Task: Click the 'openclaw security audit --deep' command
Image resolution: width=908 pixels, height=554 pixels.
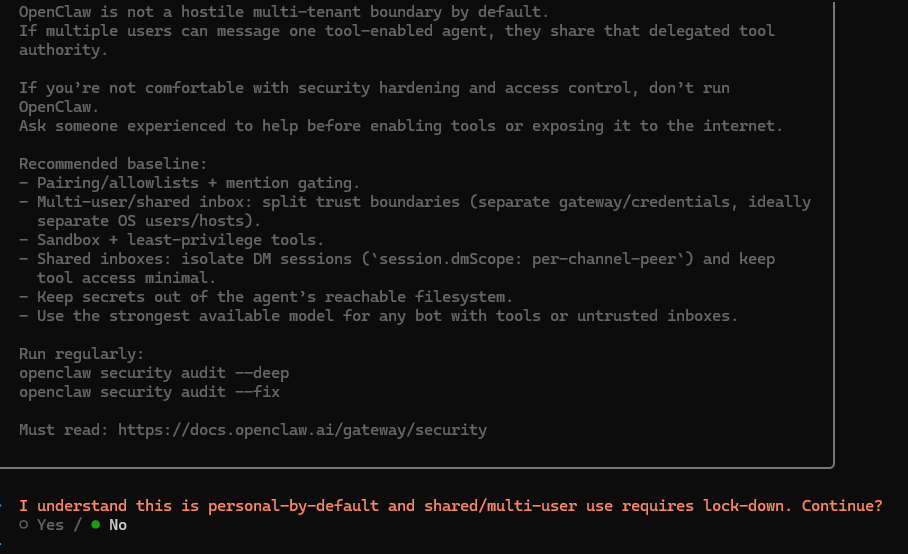Action: (154, 373)
